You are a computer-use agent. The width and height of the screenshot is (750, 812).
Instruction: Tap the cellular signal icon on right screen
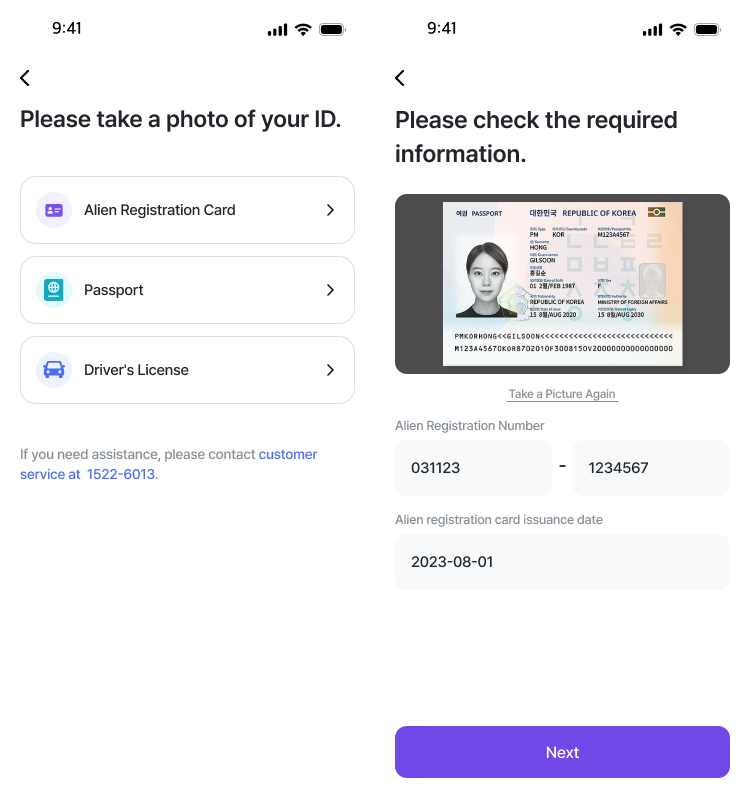pos(652,30)
